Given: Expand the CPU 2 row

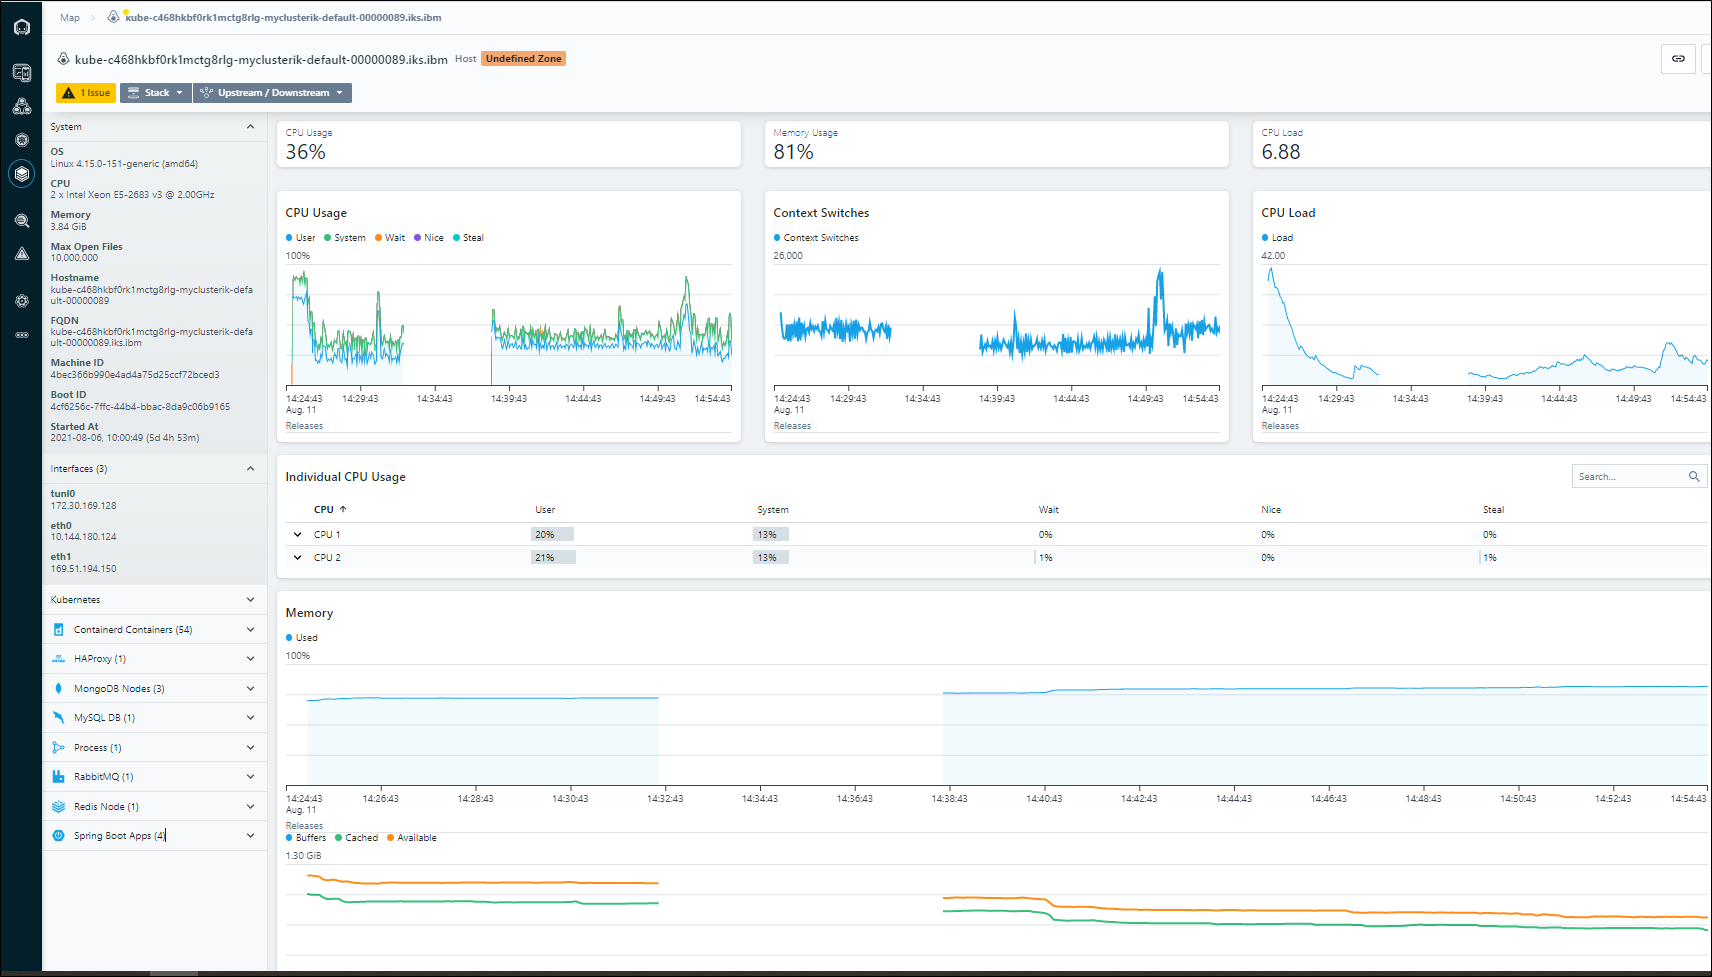Looking at the screenshot, I should (x=297, y=558).
